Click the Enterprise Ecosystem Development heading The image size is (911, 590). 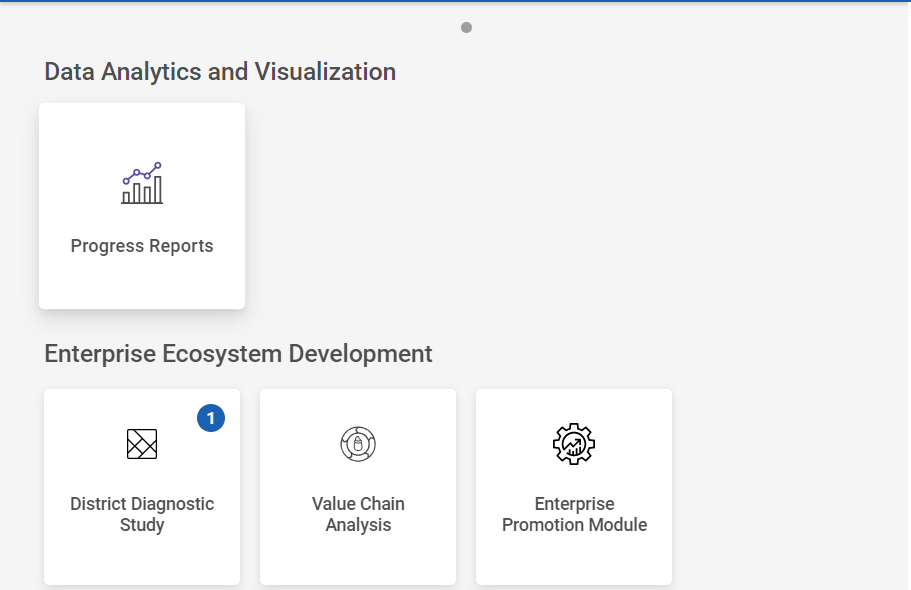(x=238, y=354)
